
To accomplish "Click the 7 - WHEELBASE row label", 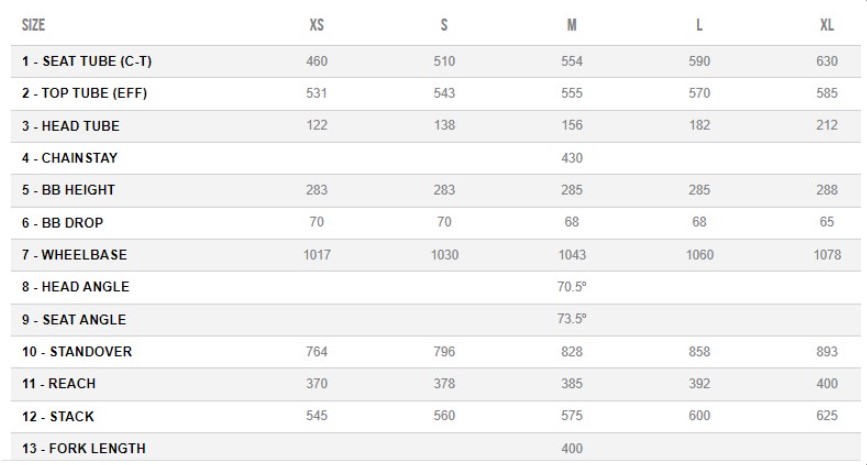I will [75, 254].
